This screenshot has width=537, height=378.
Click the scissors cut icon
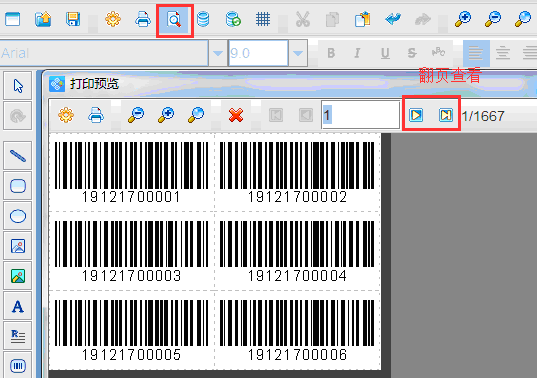303,19
